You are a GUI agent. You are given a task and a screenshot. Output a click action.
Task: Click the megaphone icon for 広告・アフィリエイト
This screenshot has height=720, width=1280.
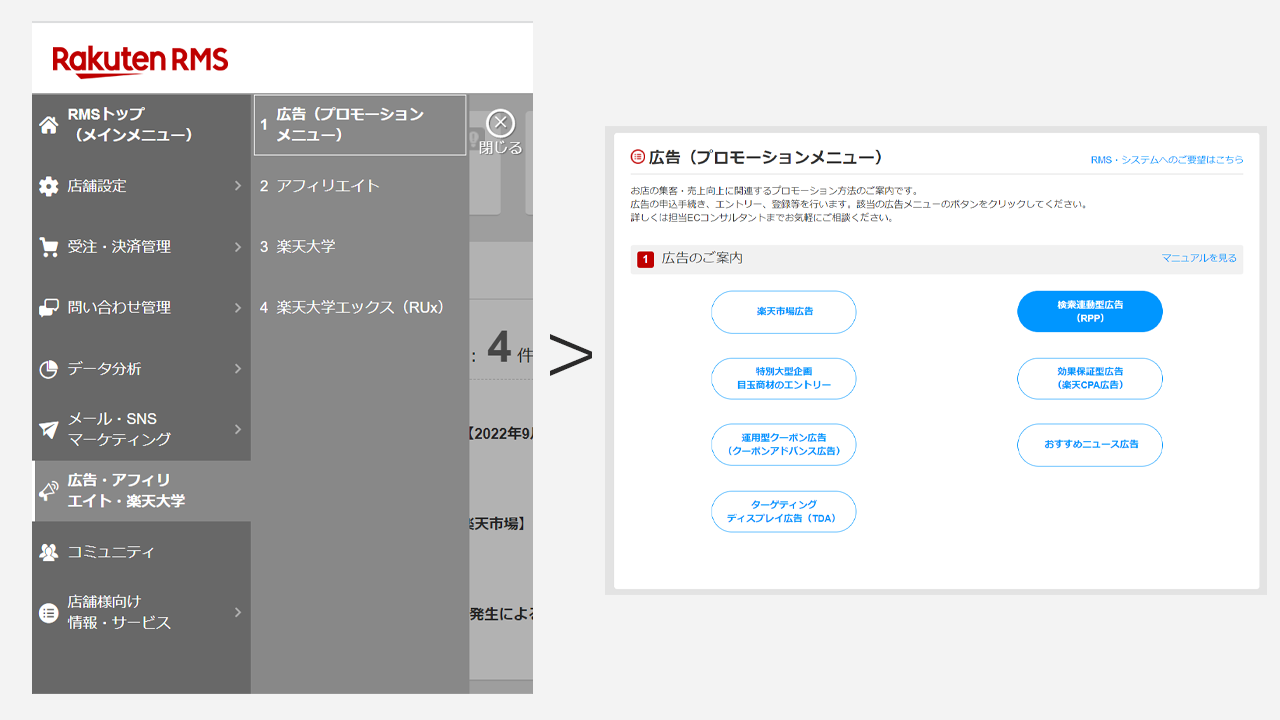48,491
